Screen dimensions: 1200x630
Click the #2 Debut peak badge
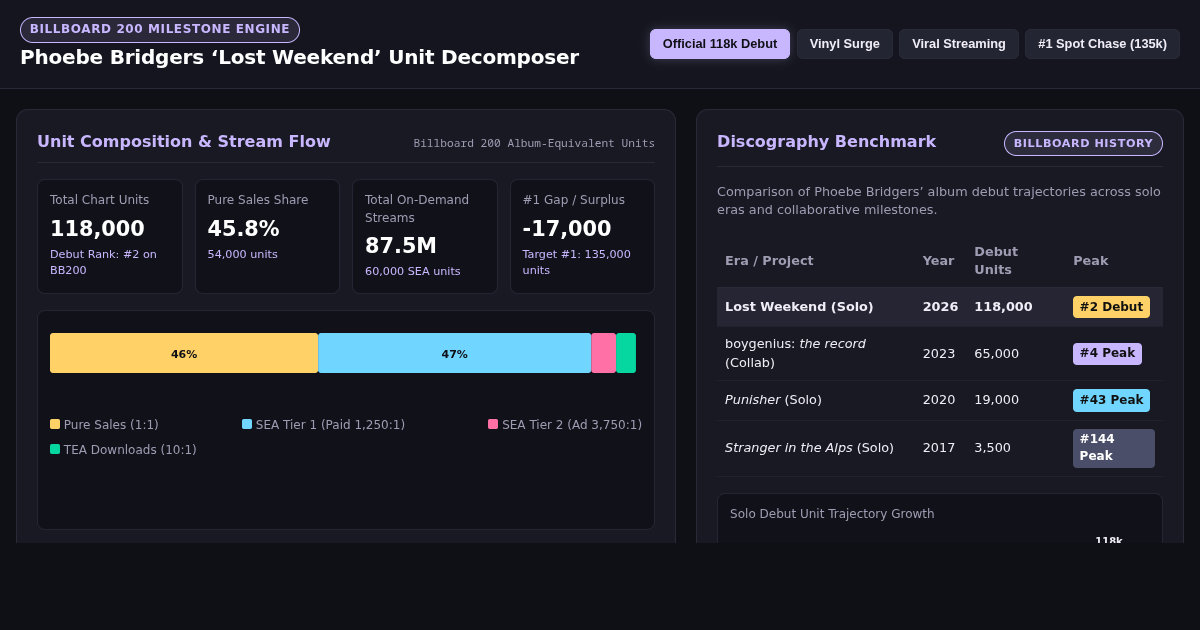click(1111, 307)
